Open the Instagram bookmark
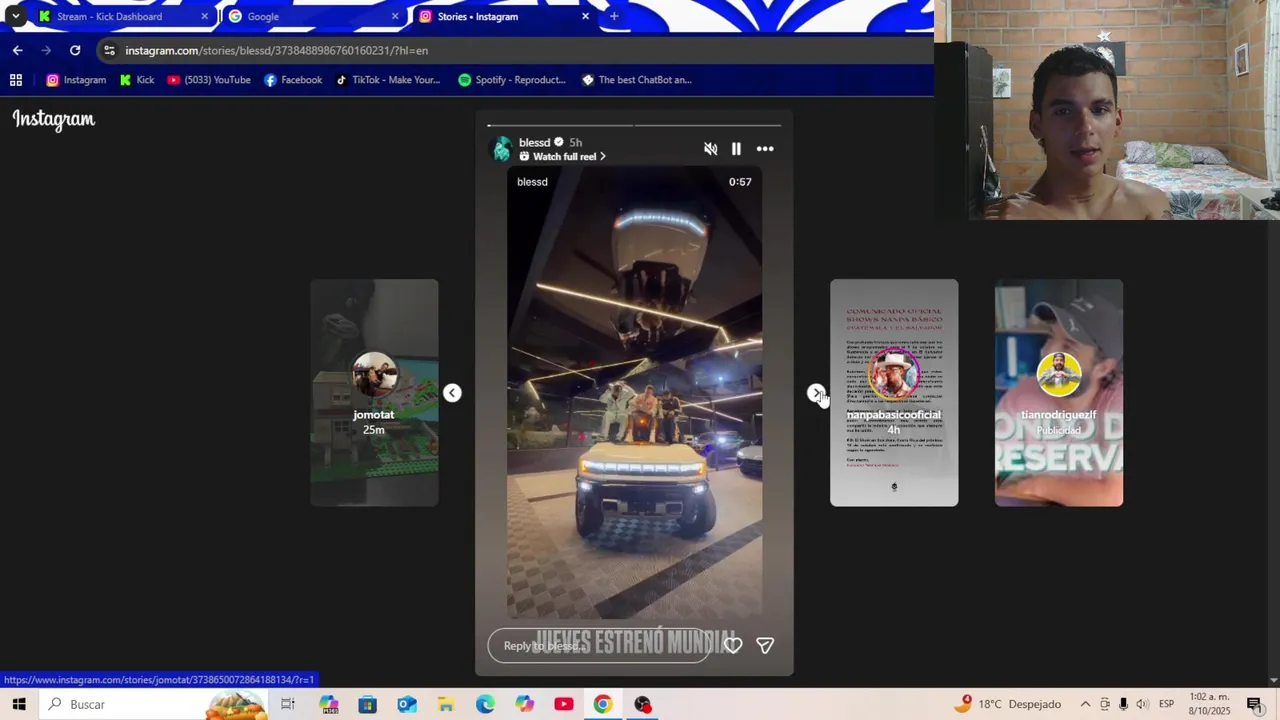The height and width of the screenshot is (720, 1280). tap(76, 80)
